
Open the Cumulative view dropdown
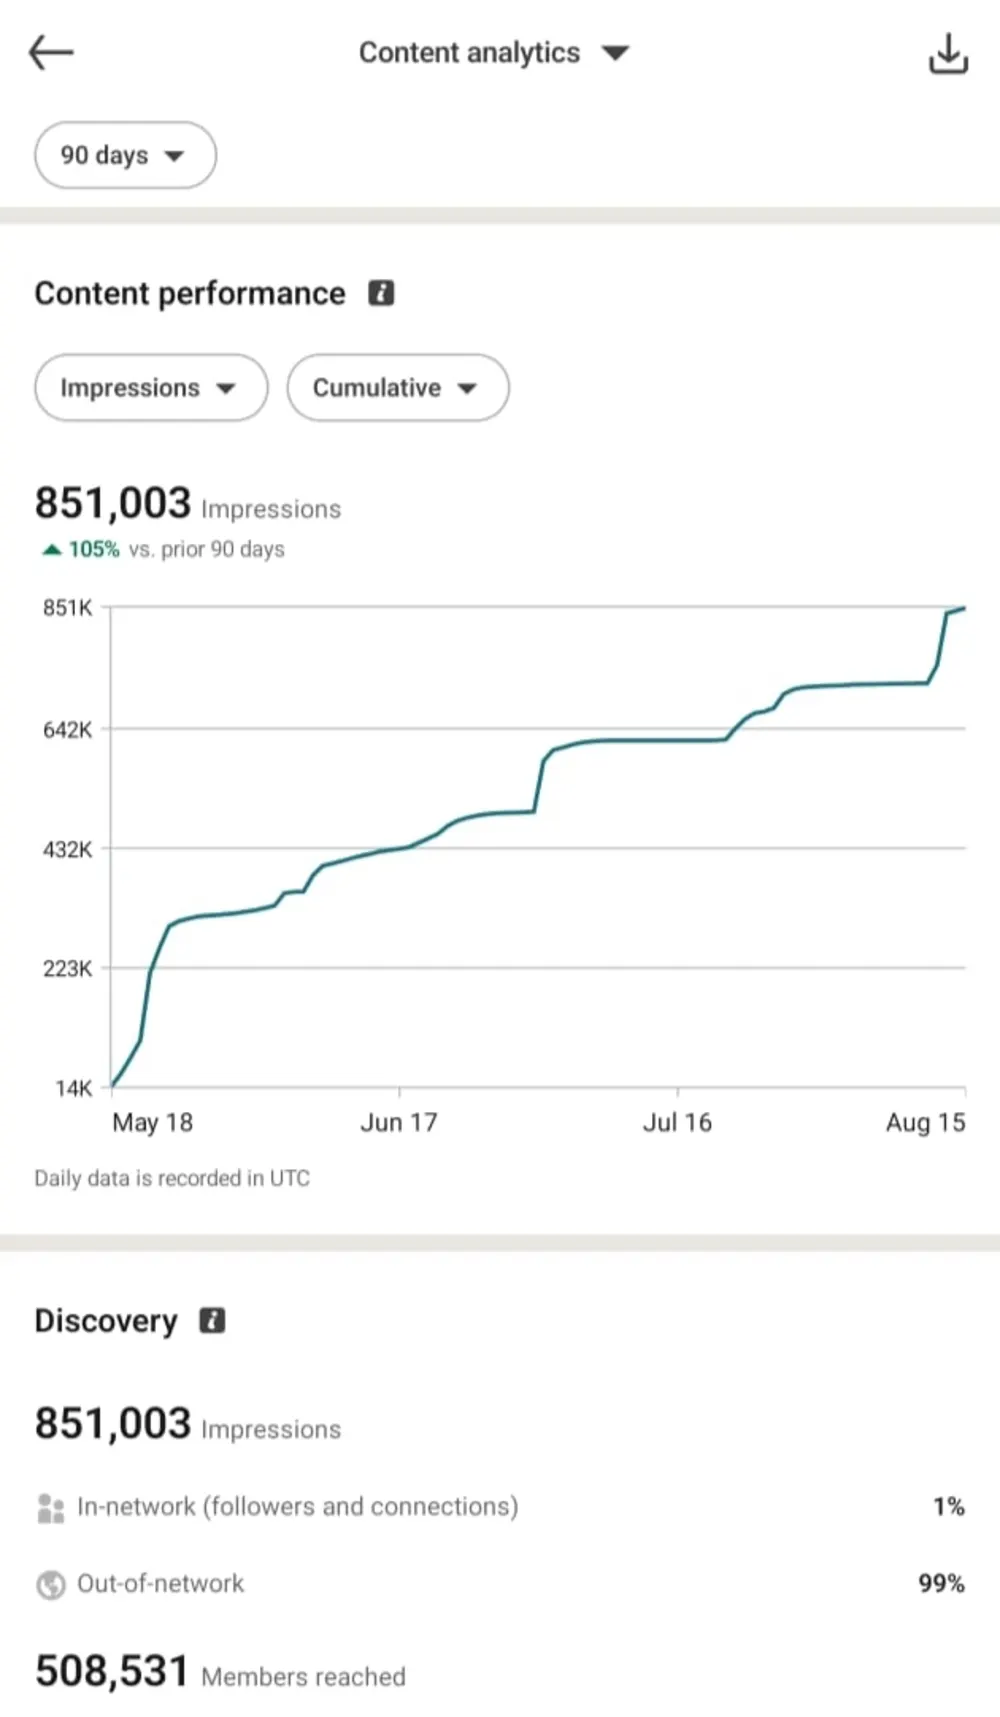pyautogui.click(x=398, y=387)
